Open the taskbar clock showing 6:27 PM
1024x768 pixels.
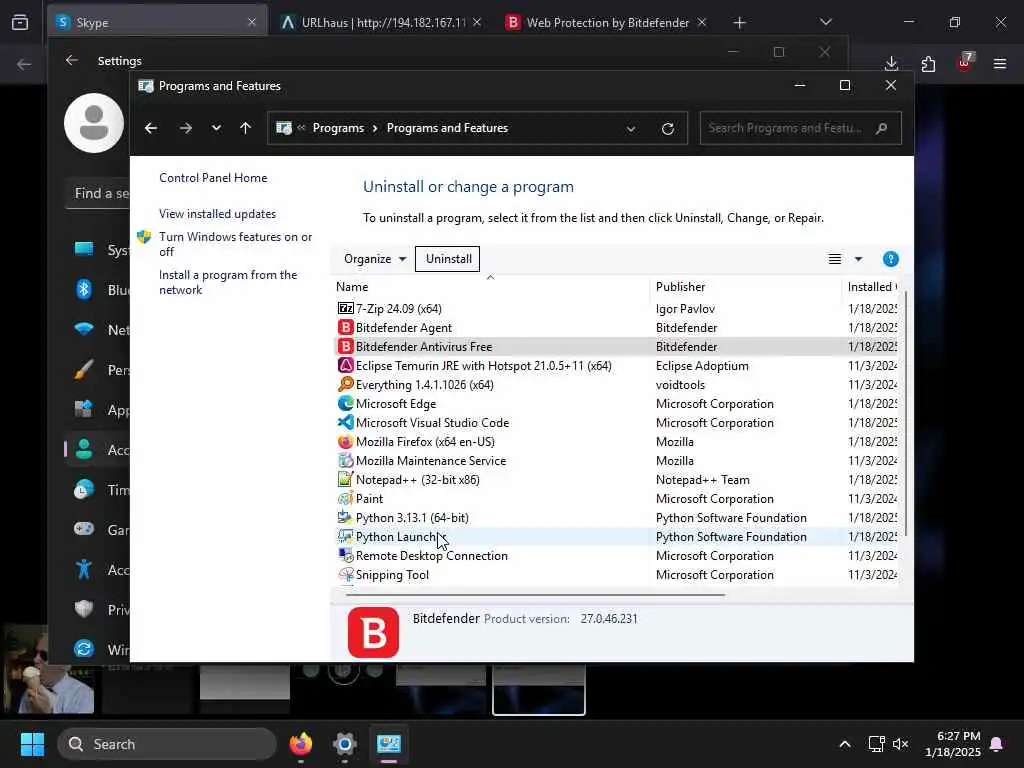coord(952,744)
